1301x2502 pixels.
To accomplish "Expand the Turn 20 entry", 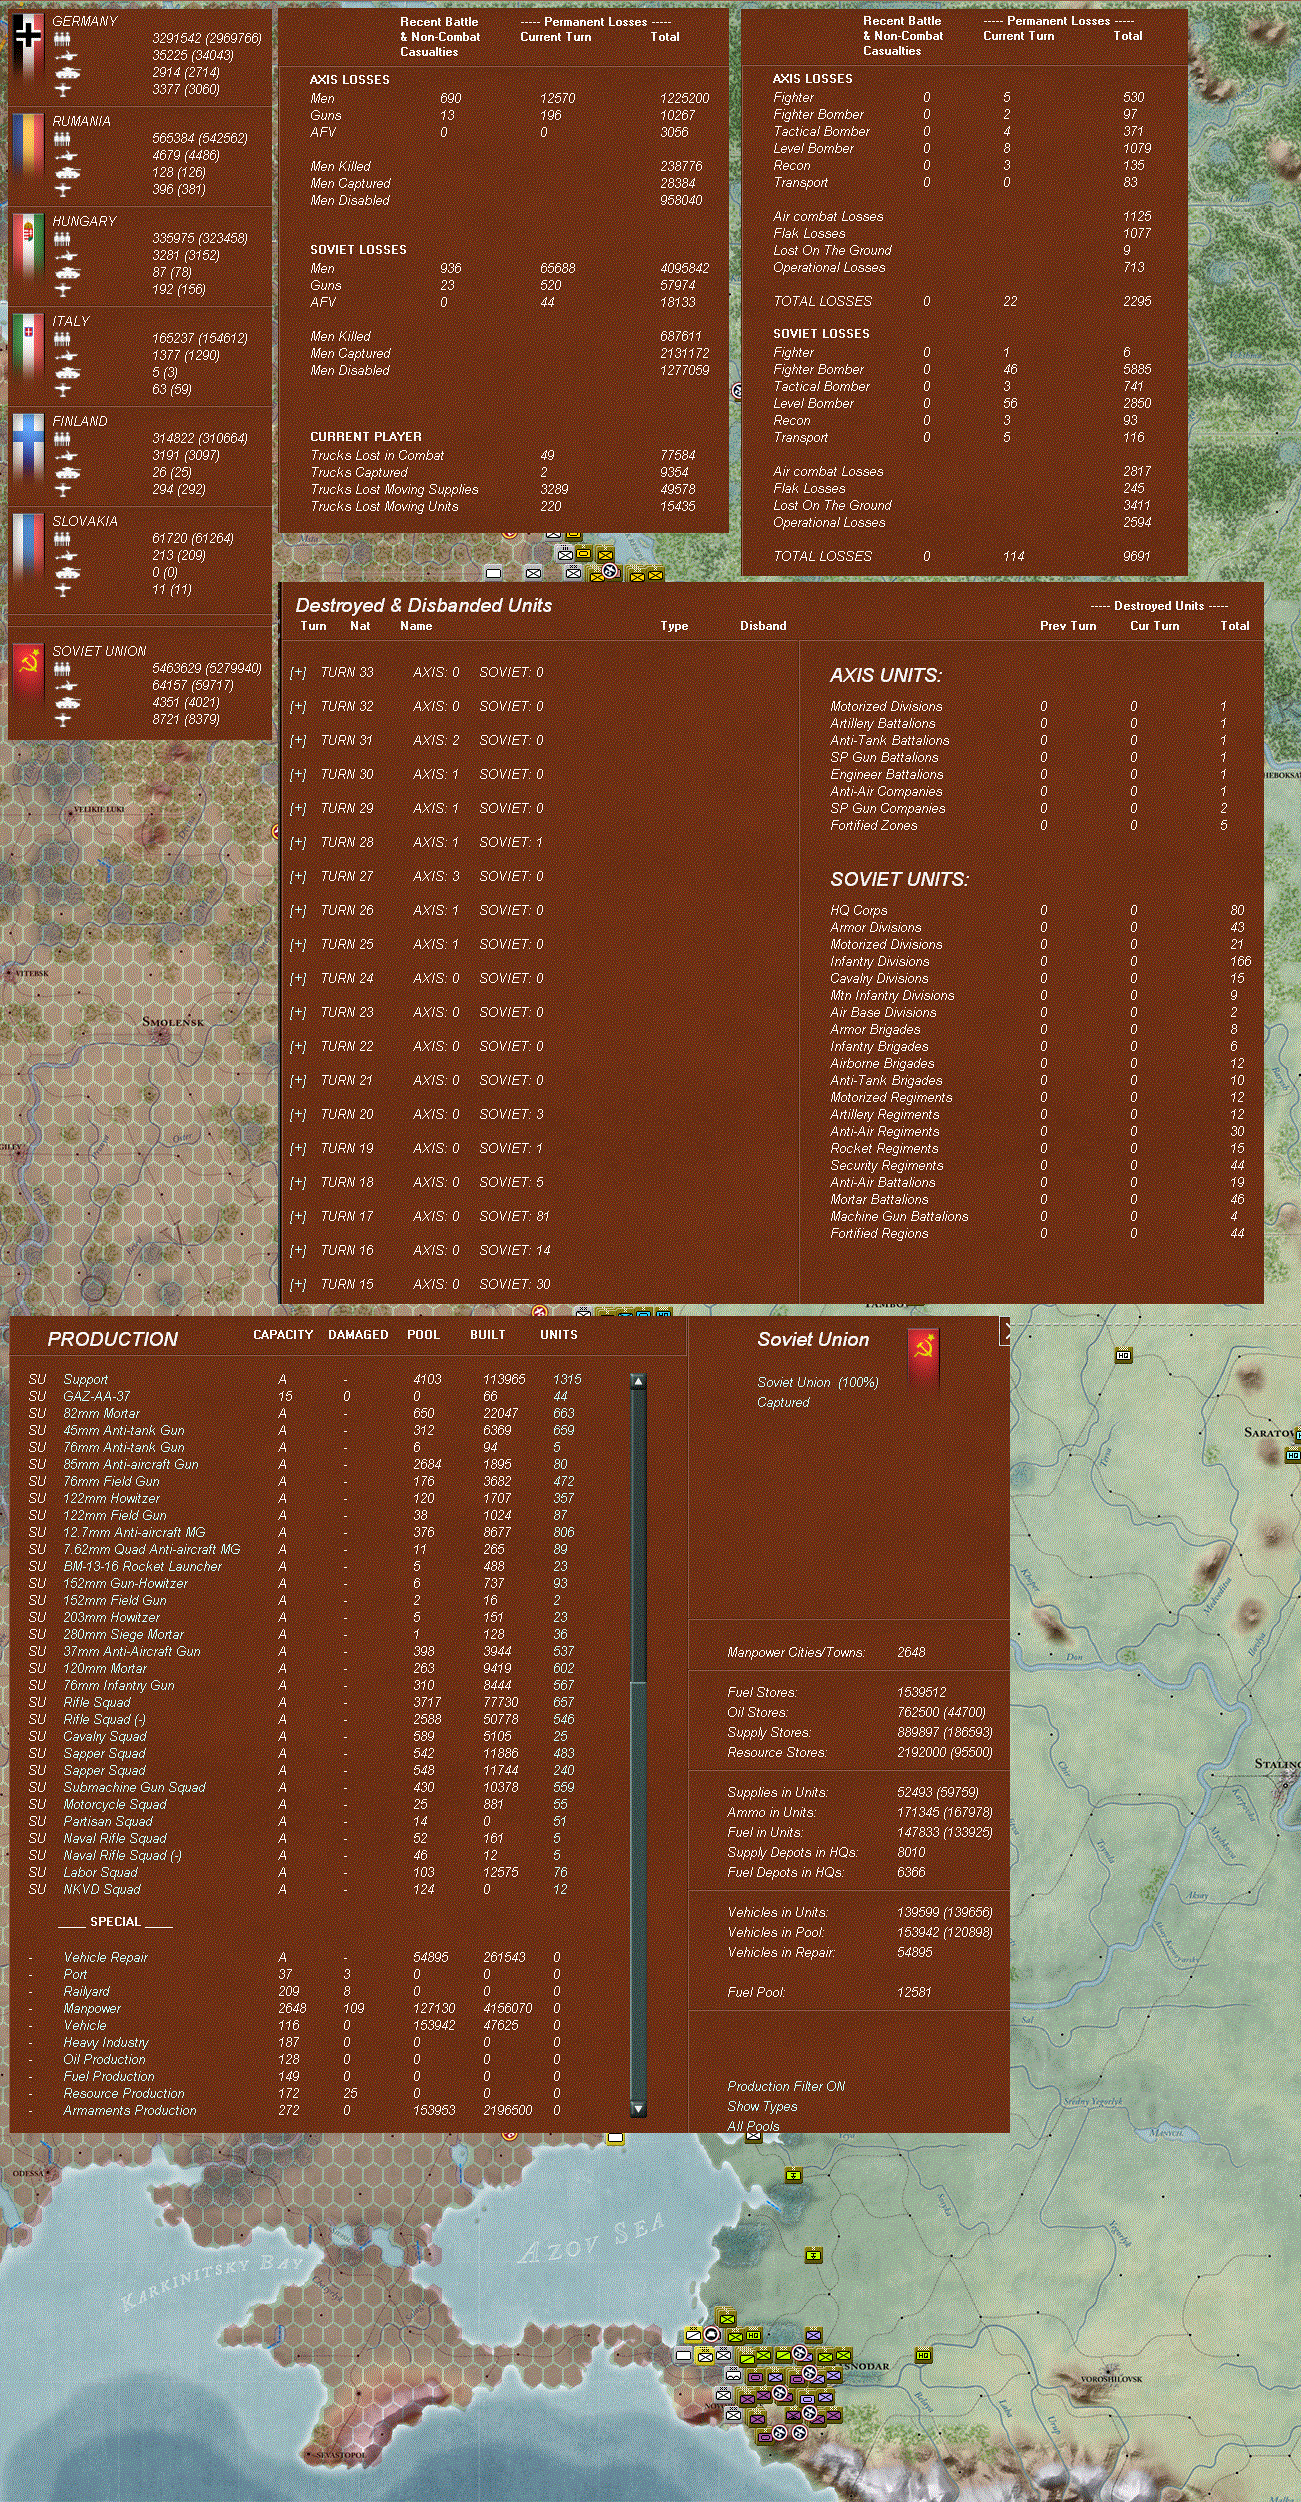I will (x=298, y=1115).
